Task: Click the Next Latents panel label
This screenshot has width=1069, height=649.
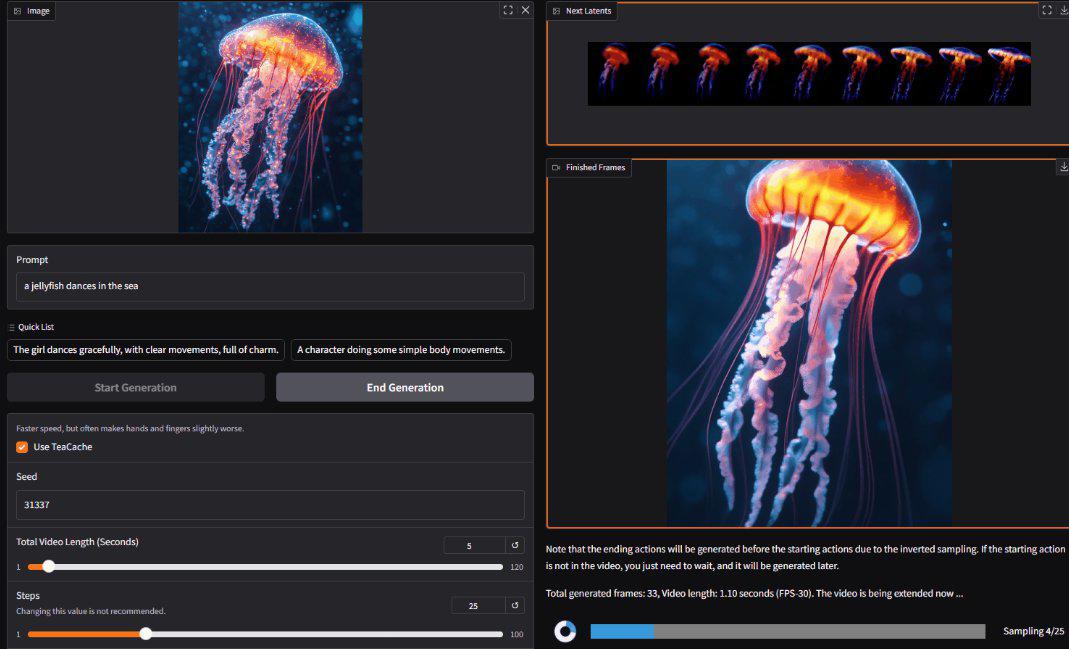Action: click(x=583, y=9)
